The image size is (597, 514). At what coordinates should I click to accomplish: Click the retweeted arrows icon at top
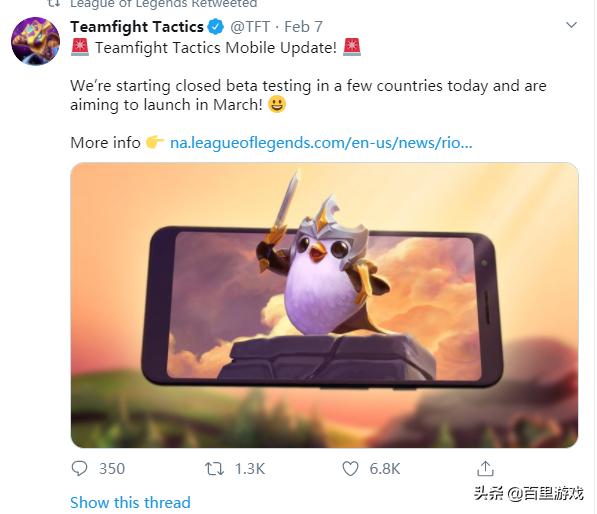pos(54,3)
